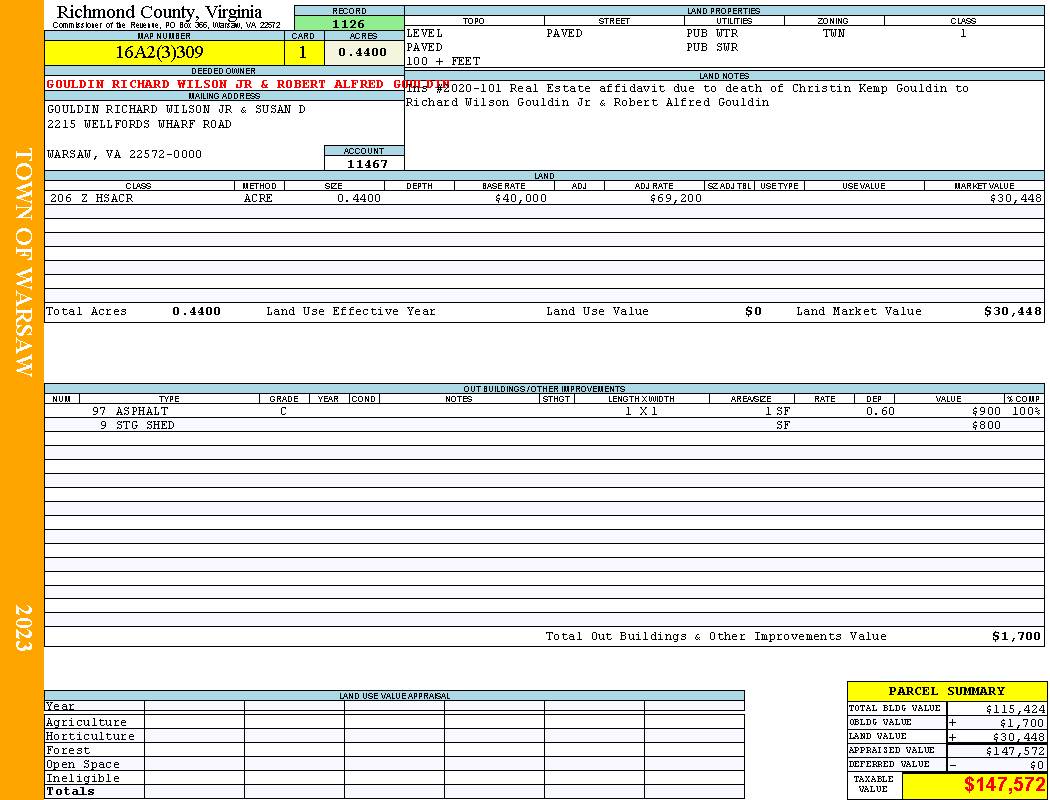Click the zoning value TWN
The height and width of the screenshot is (800, 1050).
[x=834, y=33]
